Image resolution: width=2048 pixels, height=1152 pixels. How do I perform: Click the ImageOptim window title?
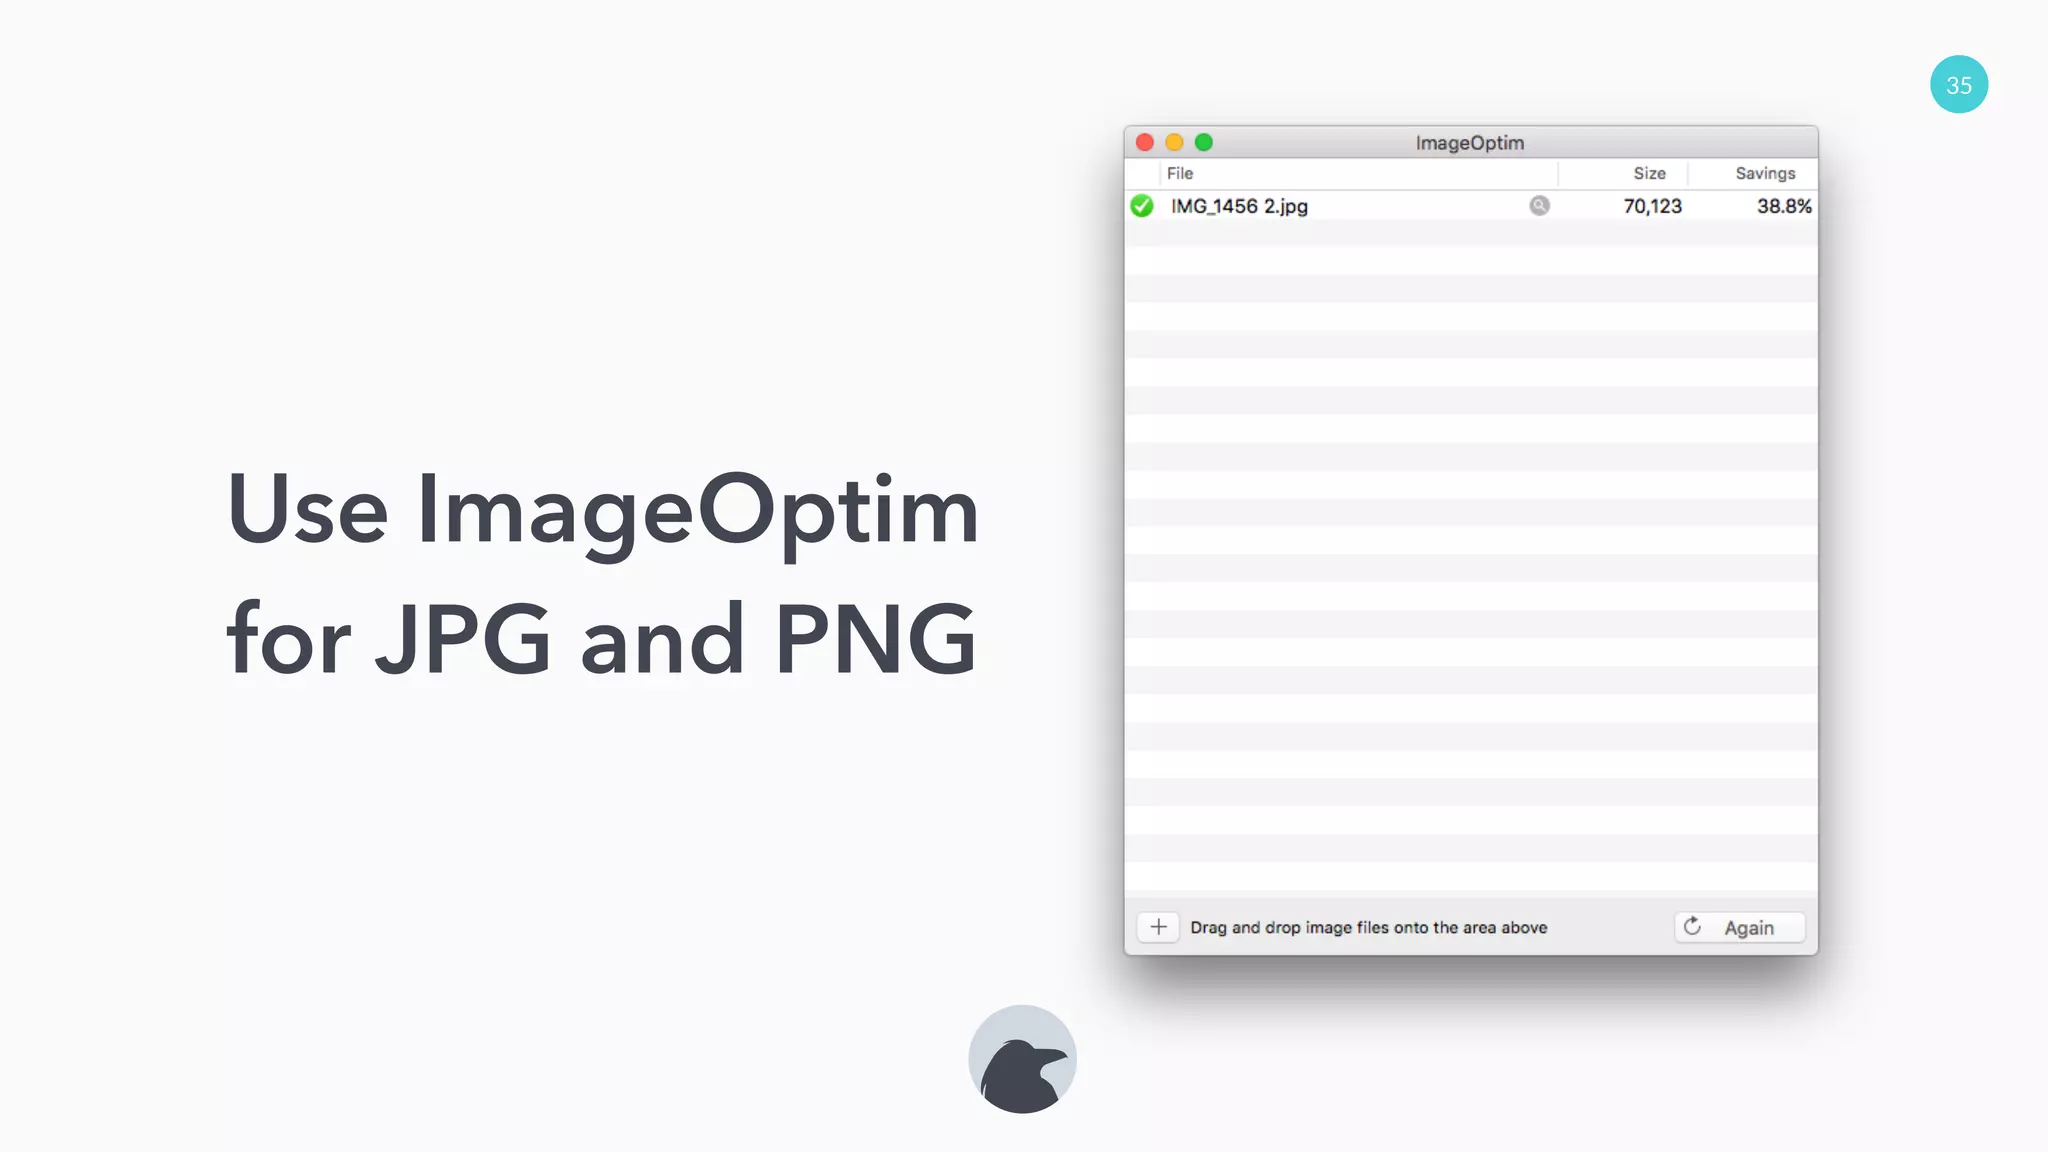tap(1469, 143)
